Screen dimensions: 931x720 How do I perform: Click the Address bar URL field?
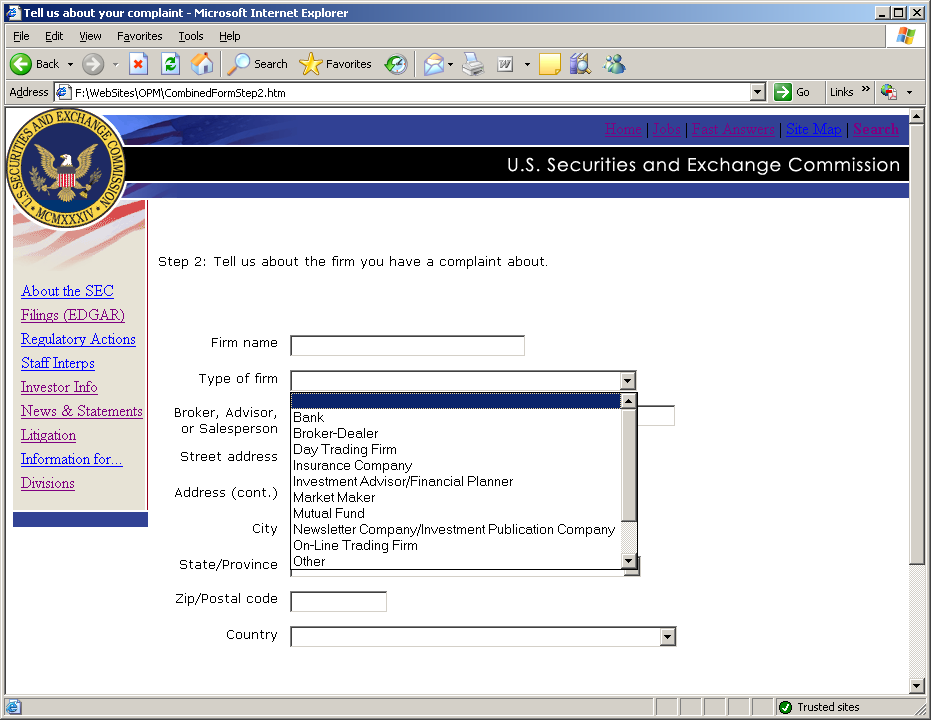click(x=410, y=93)
